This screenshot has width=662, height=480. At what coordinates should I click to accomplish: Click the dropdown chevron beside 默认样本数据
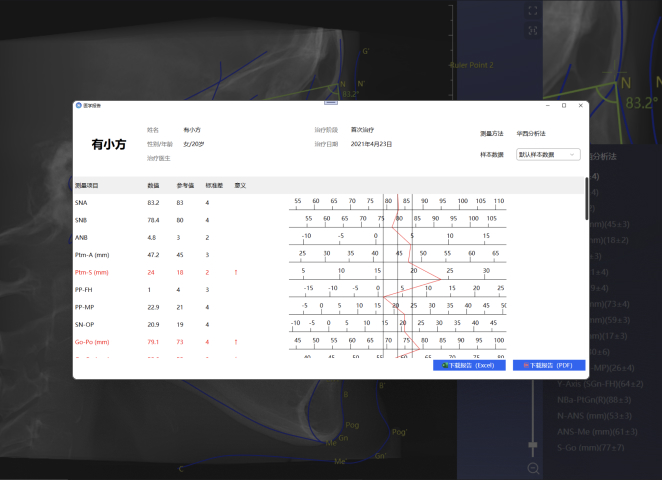[572, 155]
